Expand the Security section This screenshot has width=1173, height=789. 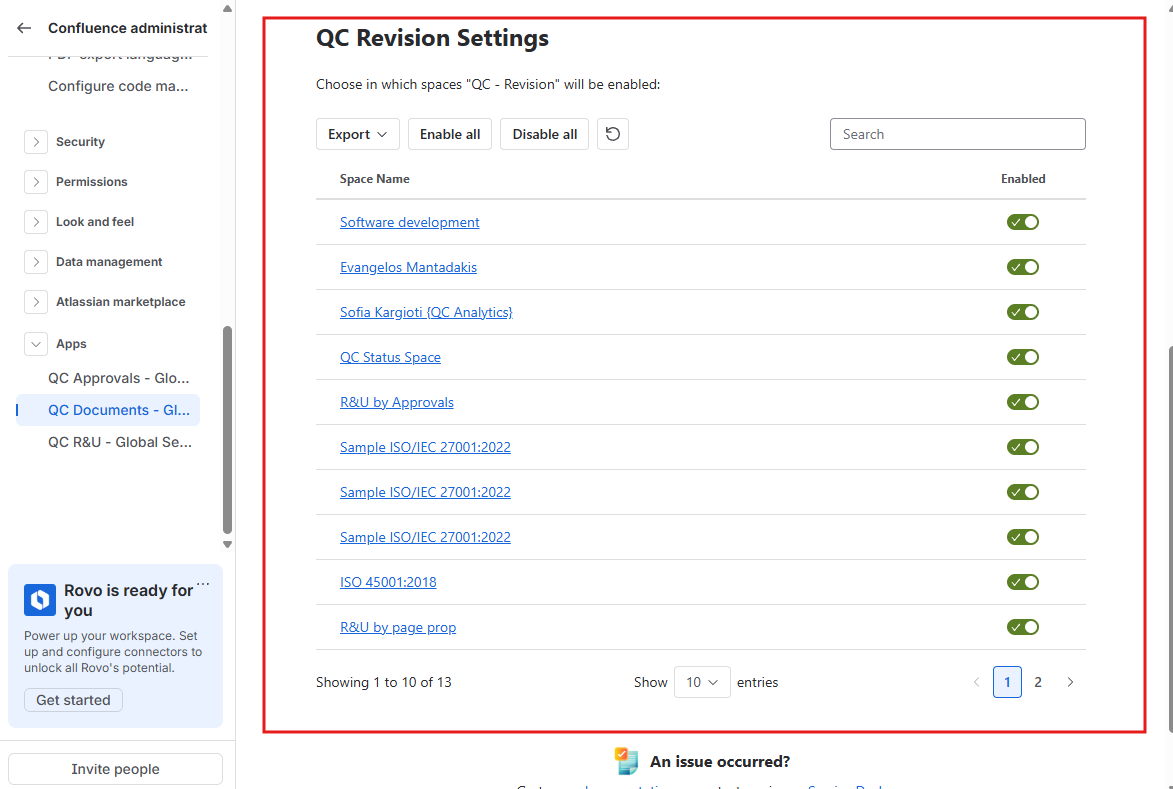click(x=36, y=141)
